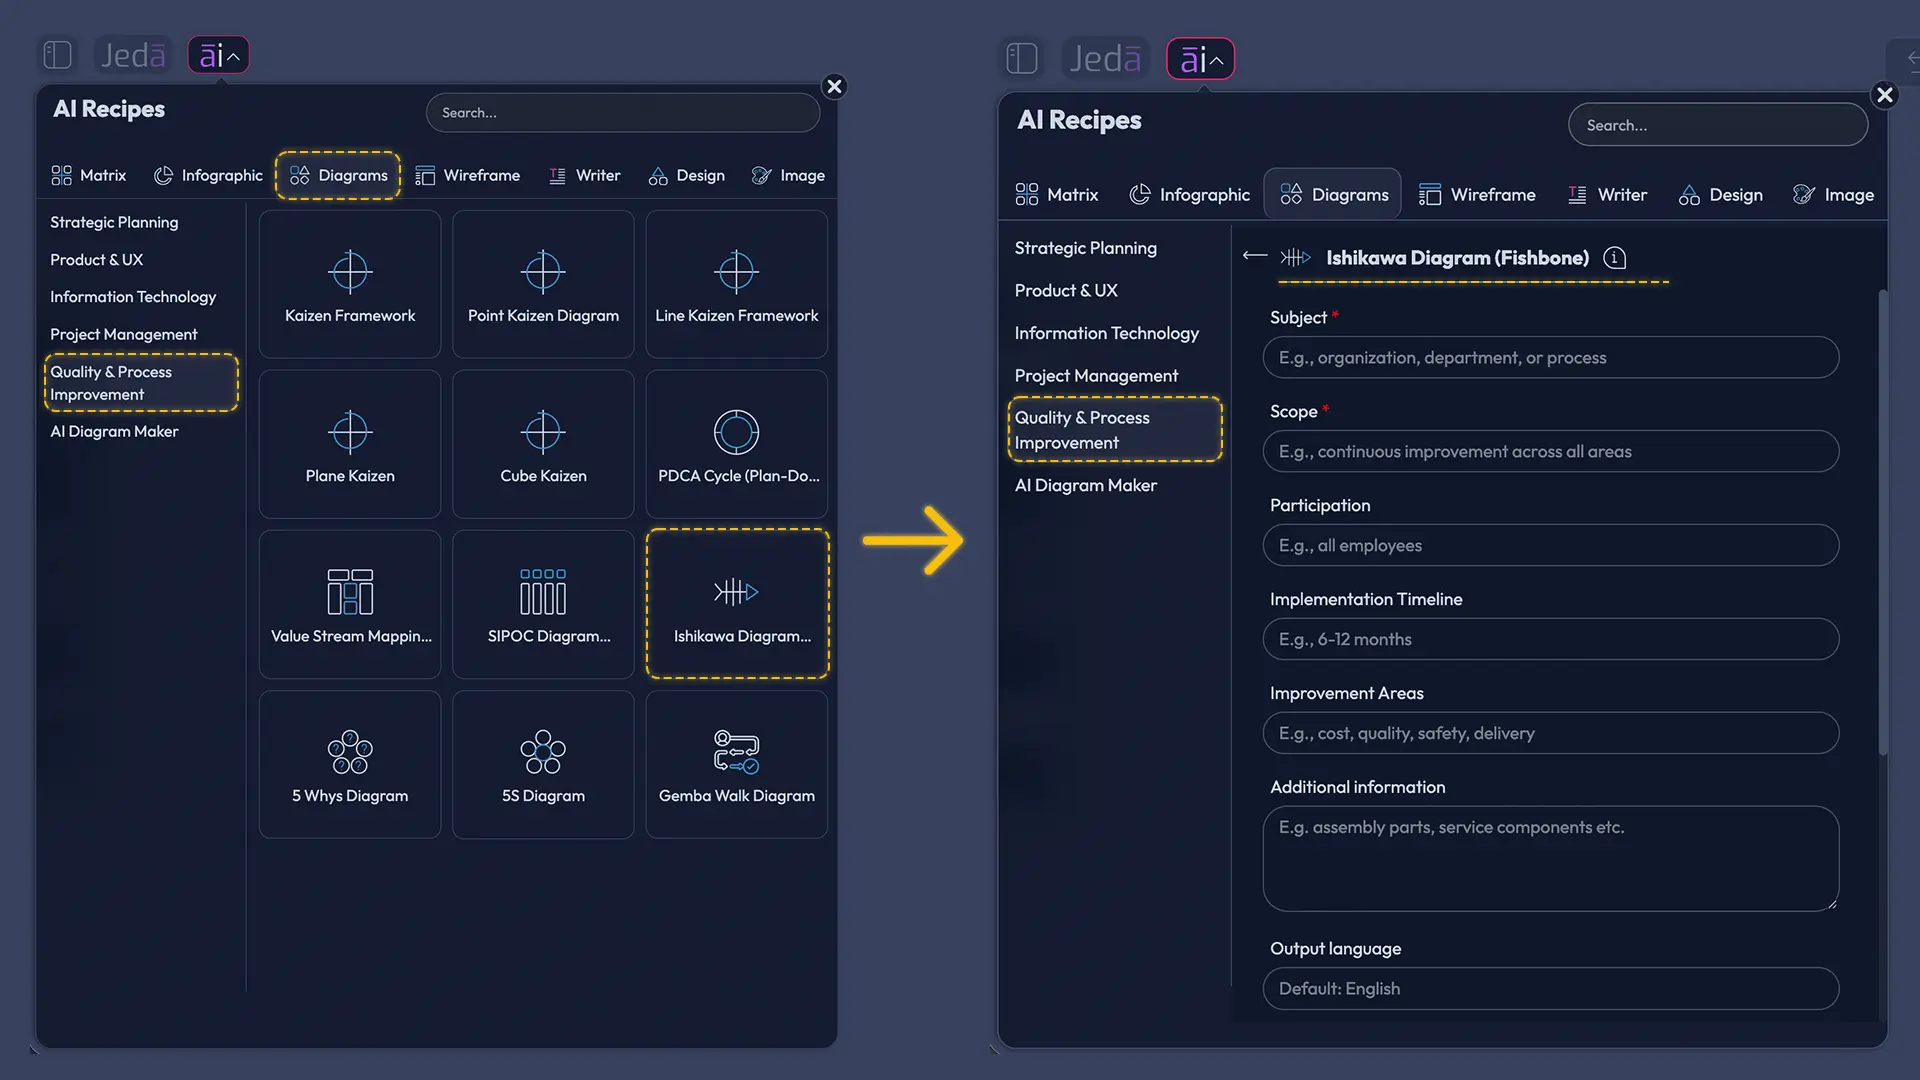
Task: Collapse AI menu button in right window
Action: pyautogui.click(x=1200, y=59)
